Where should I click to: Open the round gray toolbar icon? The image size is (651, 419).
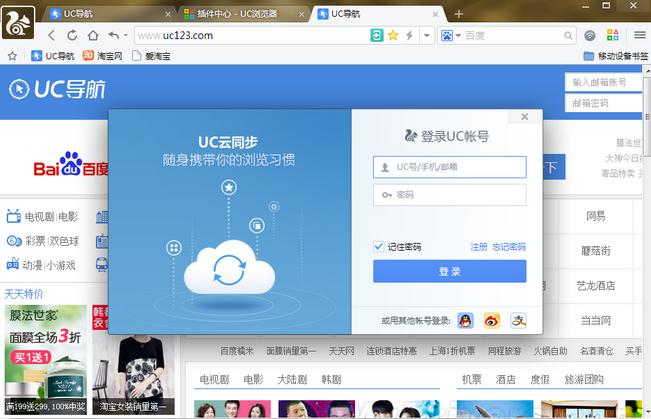coord(590,36)
